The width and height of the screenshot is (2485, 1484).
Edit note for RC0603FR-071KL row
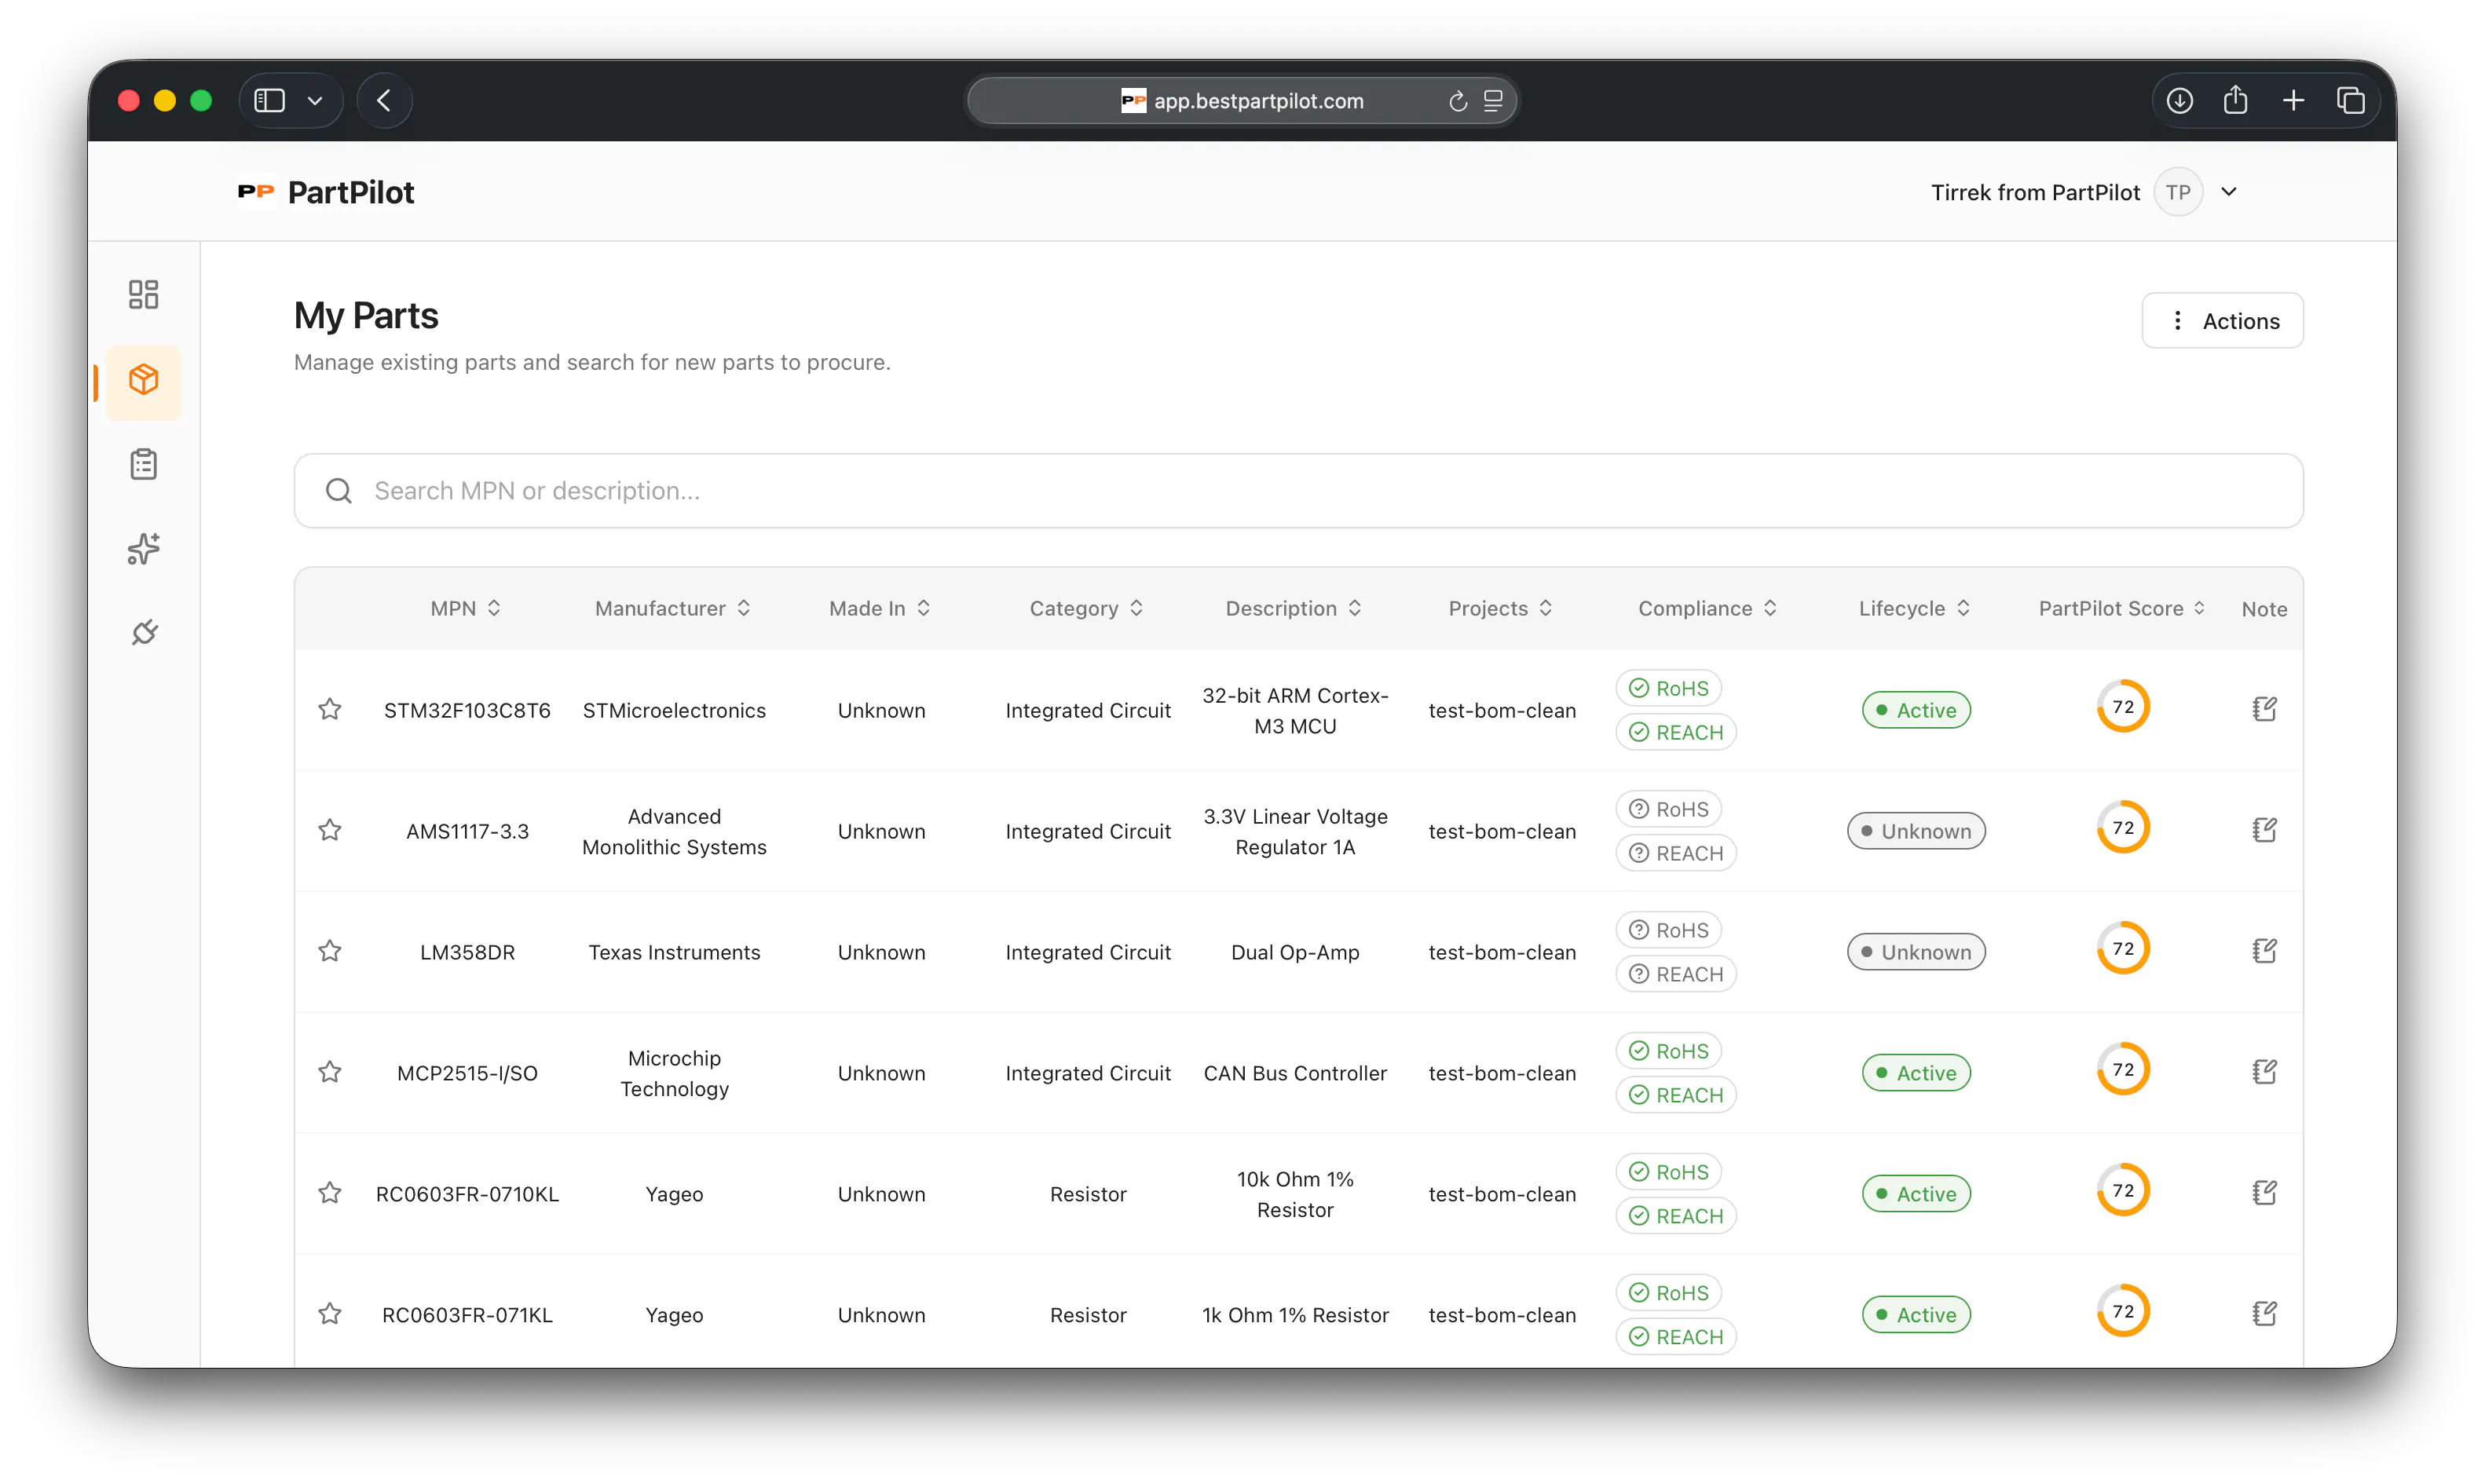coord(2264,1314)
